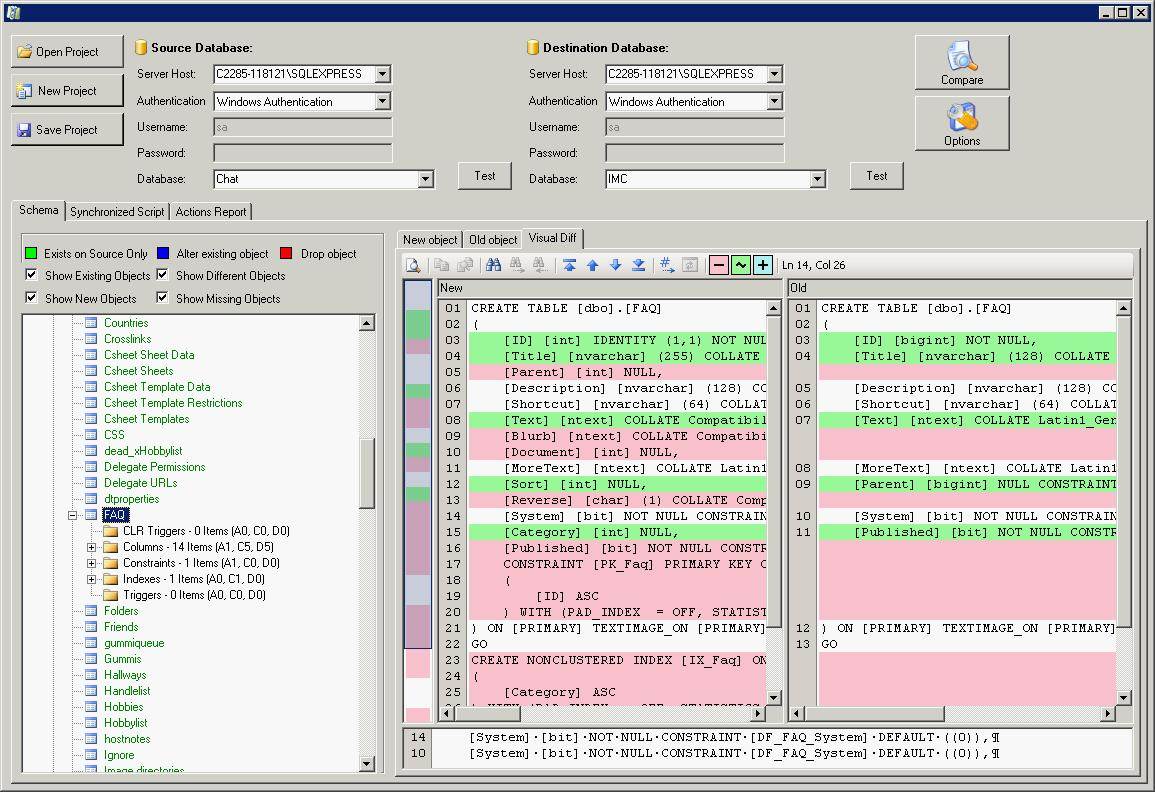
Task: Uncheck Show Missing Objects checkbox
Action: tap(162, 298)
